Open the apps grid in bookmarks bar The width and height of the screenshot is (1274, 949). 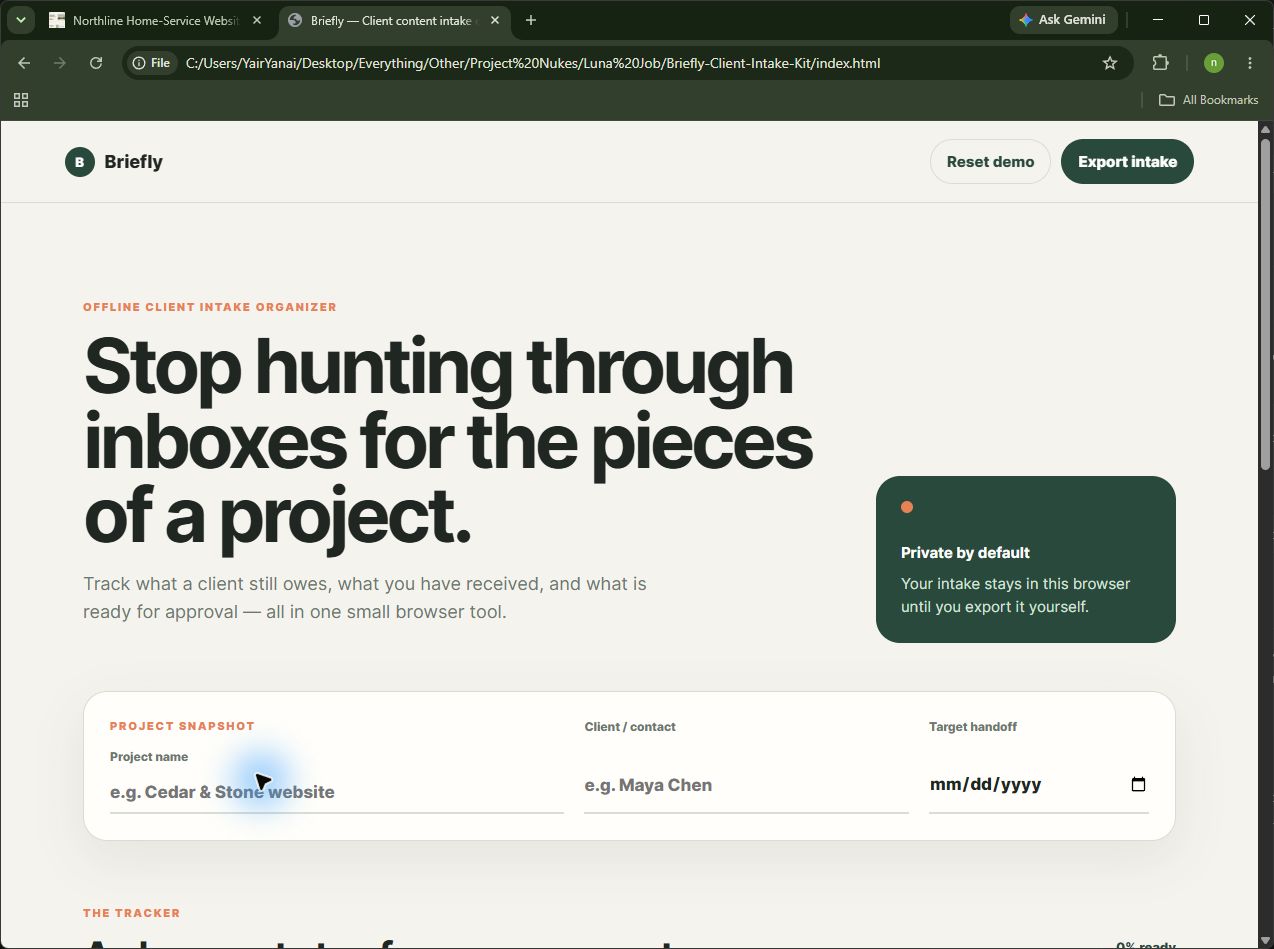pyautogui.click(x=21, y=100)
